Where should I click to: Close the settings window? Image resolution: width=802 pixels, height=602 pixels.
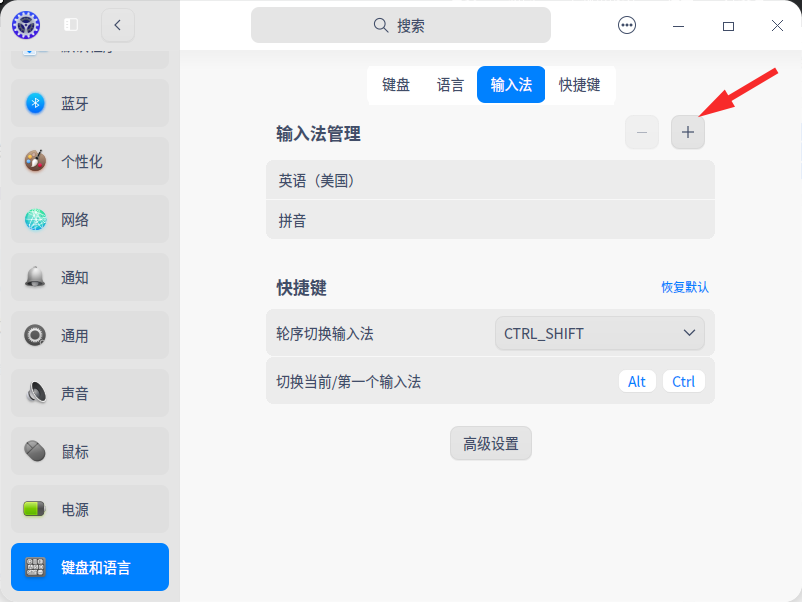coord(777,26)
